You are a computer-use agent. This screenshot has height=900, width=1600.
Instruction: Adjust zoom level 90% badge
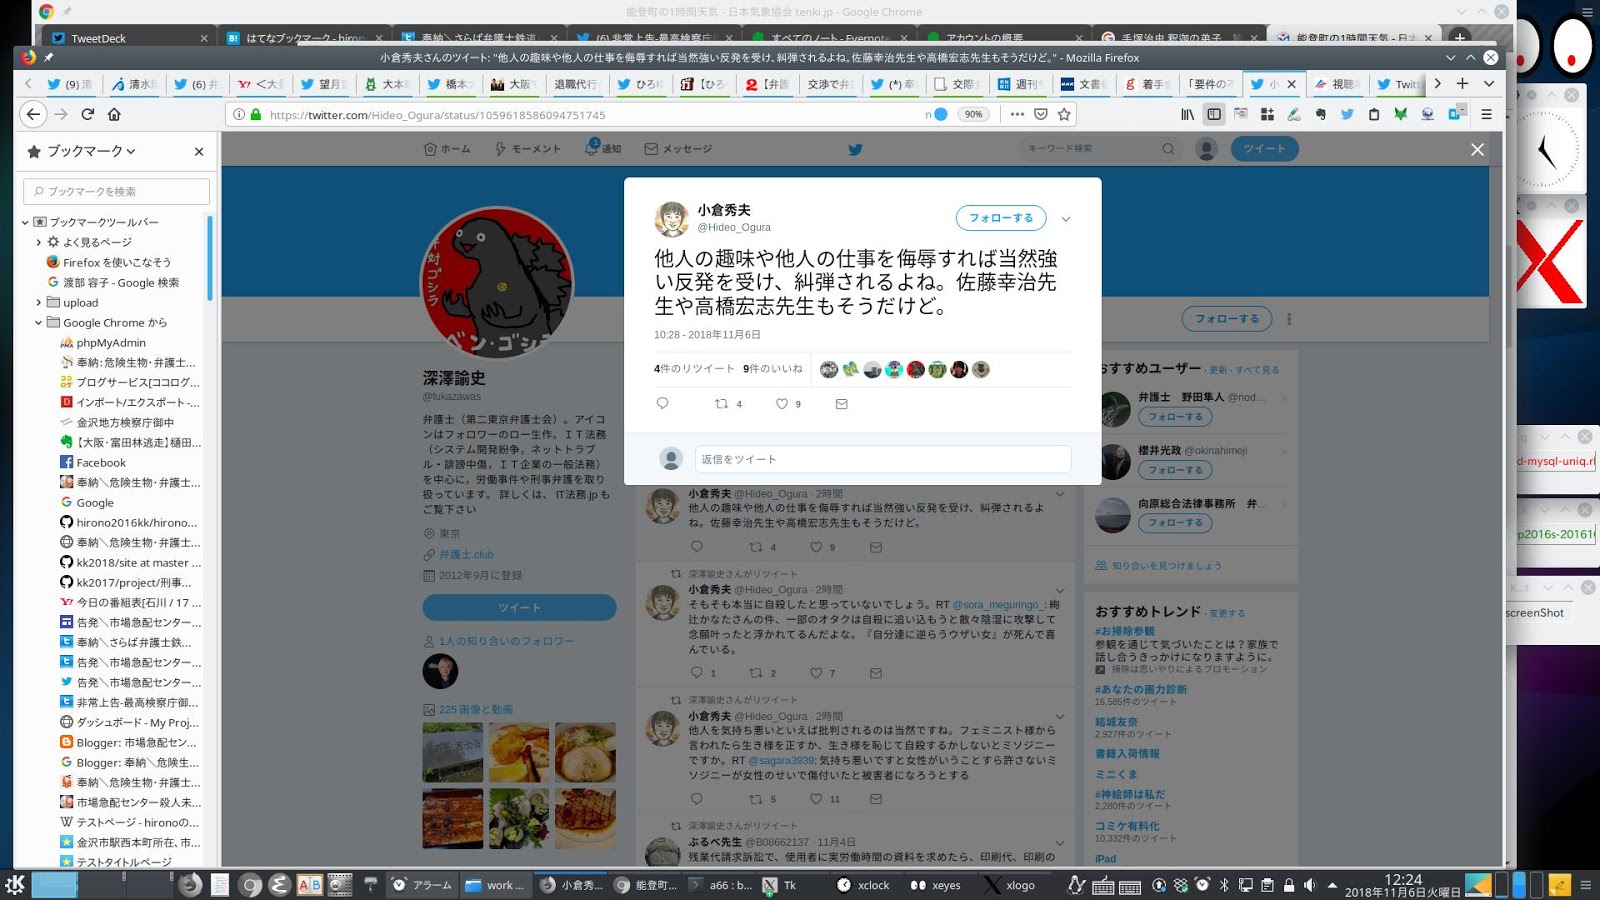click(973, 114)
